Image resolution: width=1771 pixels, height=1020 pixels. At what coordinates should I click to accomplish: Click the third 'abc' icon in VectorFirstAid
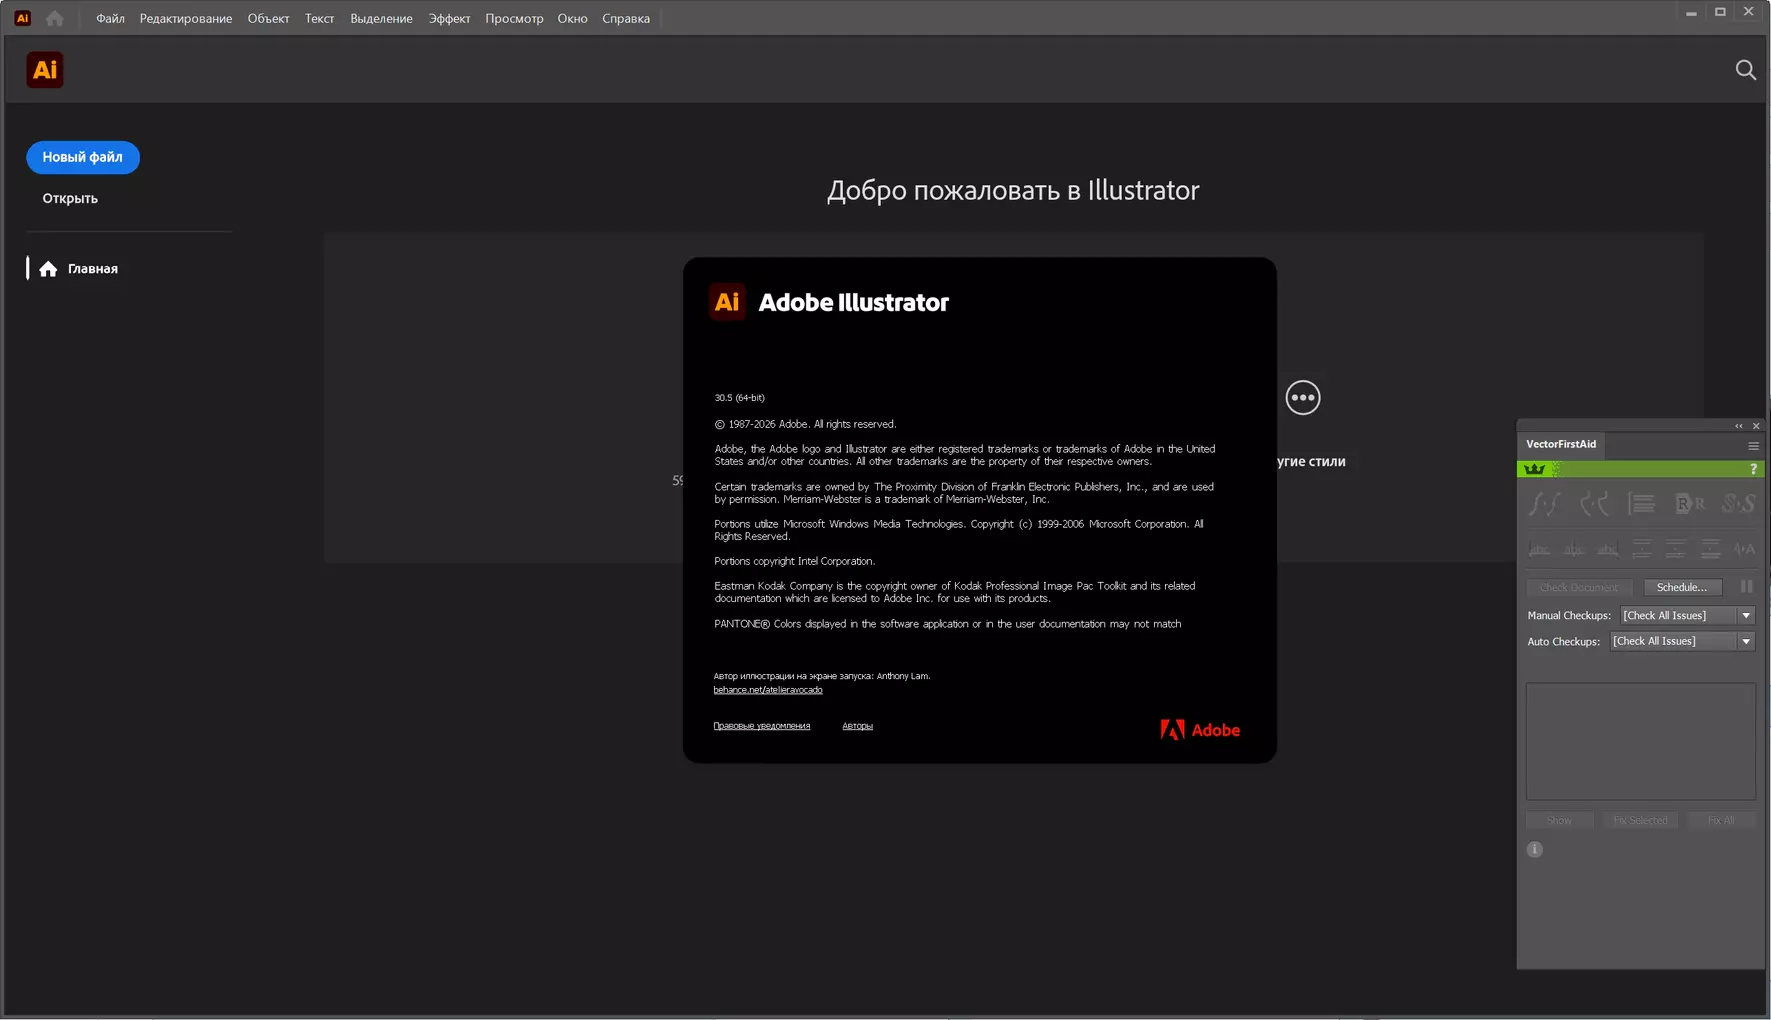coord(1608,549)
